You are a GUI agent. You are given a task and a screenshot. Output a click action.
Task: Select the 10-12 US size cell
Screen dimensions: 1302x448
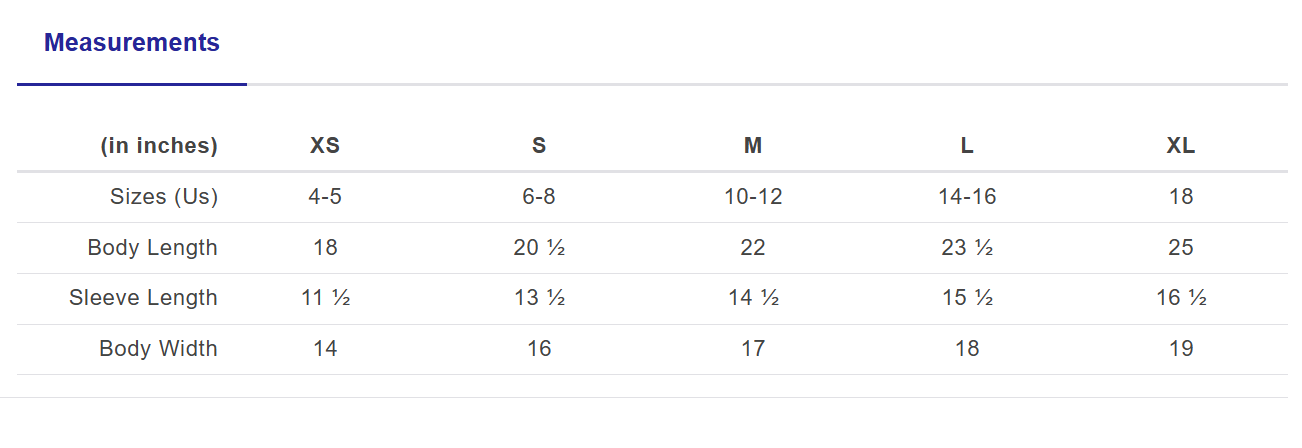(x=753, y=197)
